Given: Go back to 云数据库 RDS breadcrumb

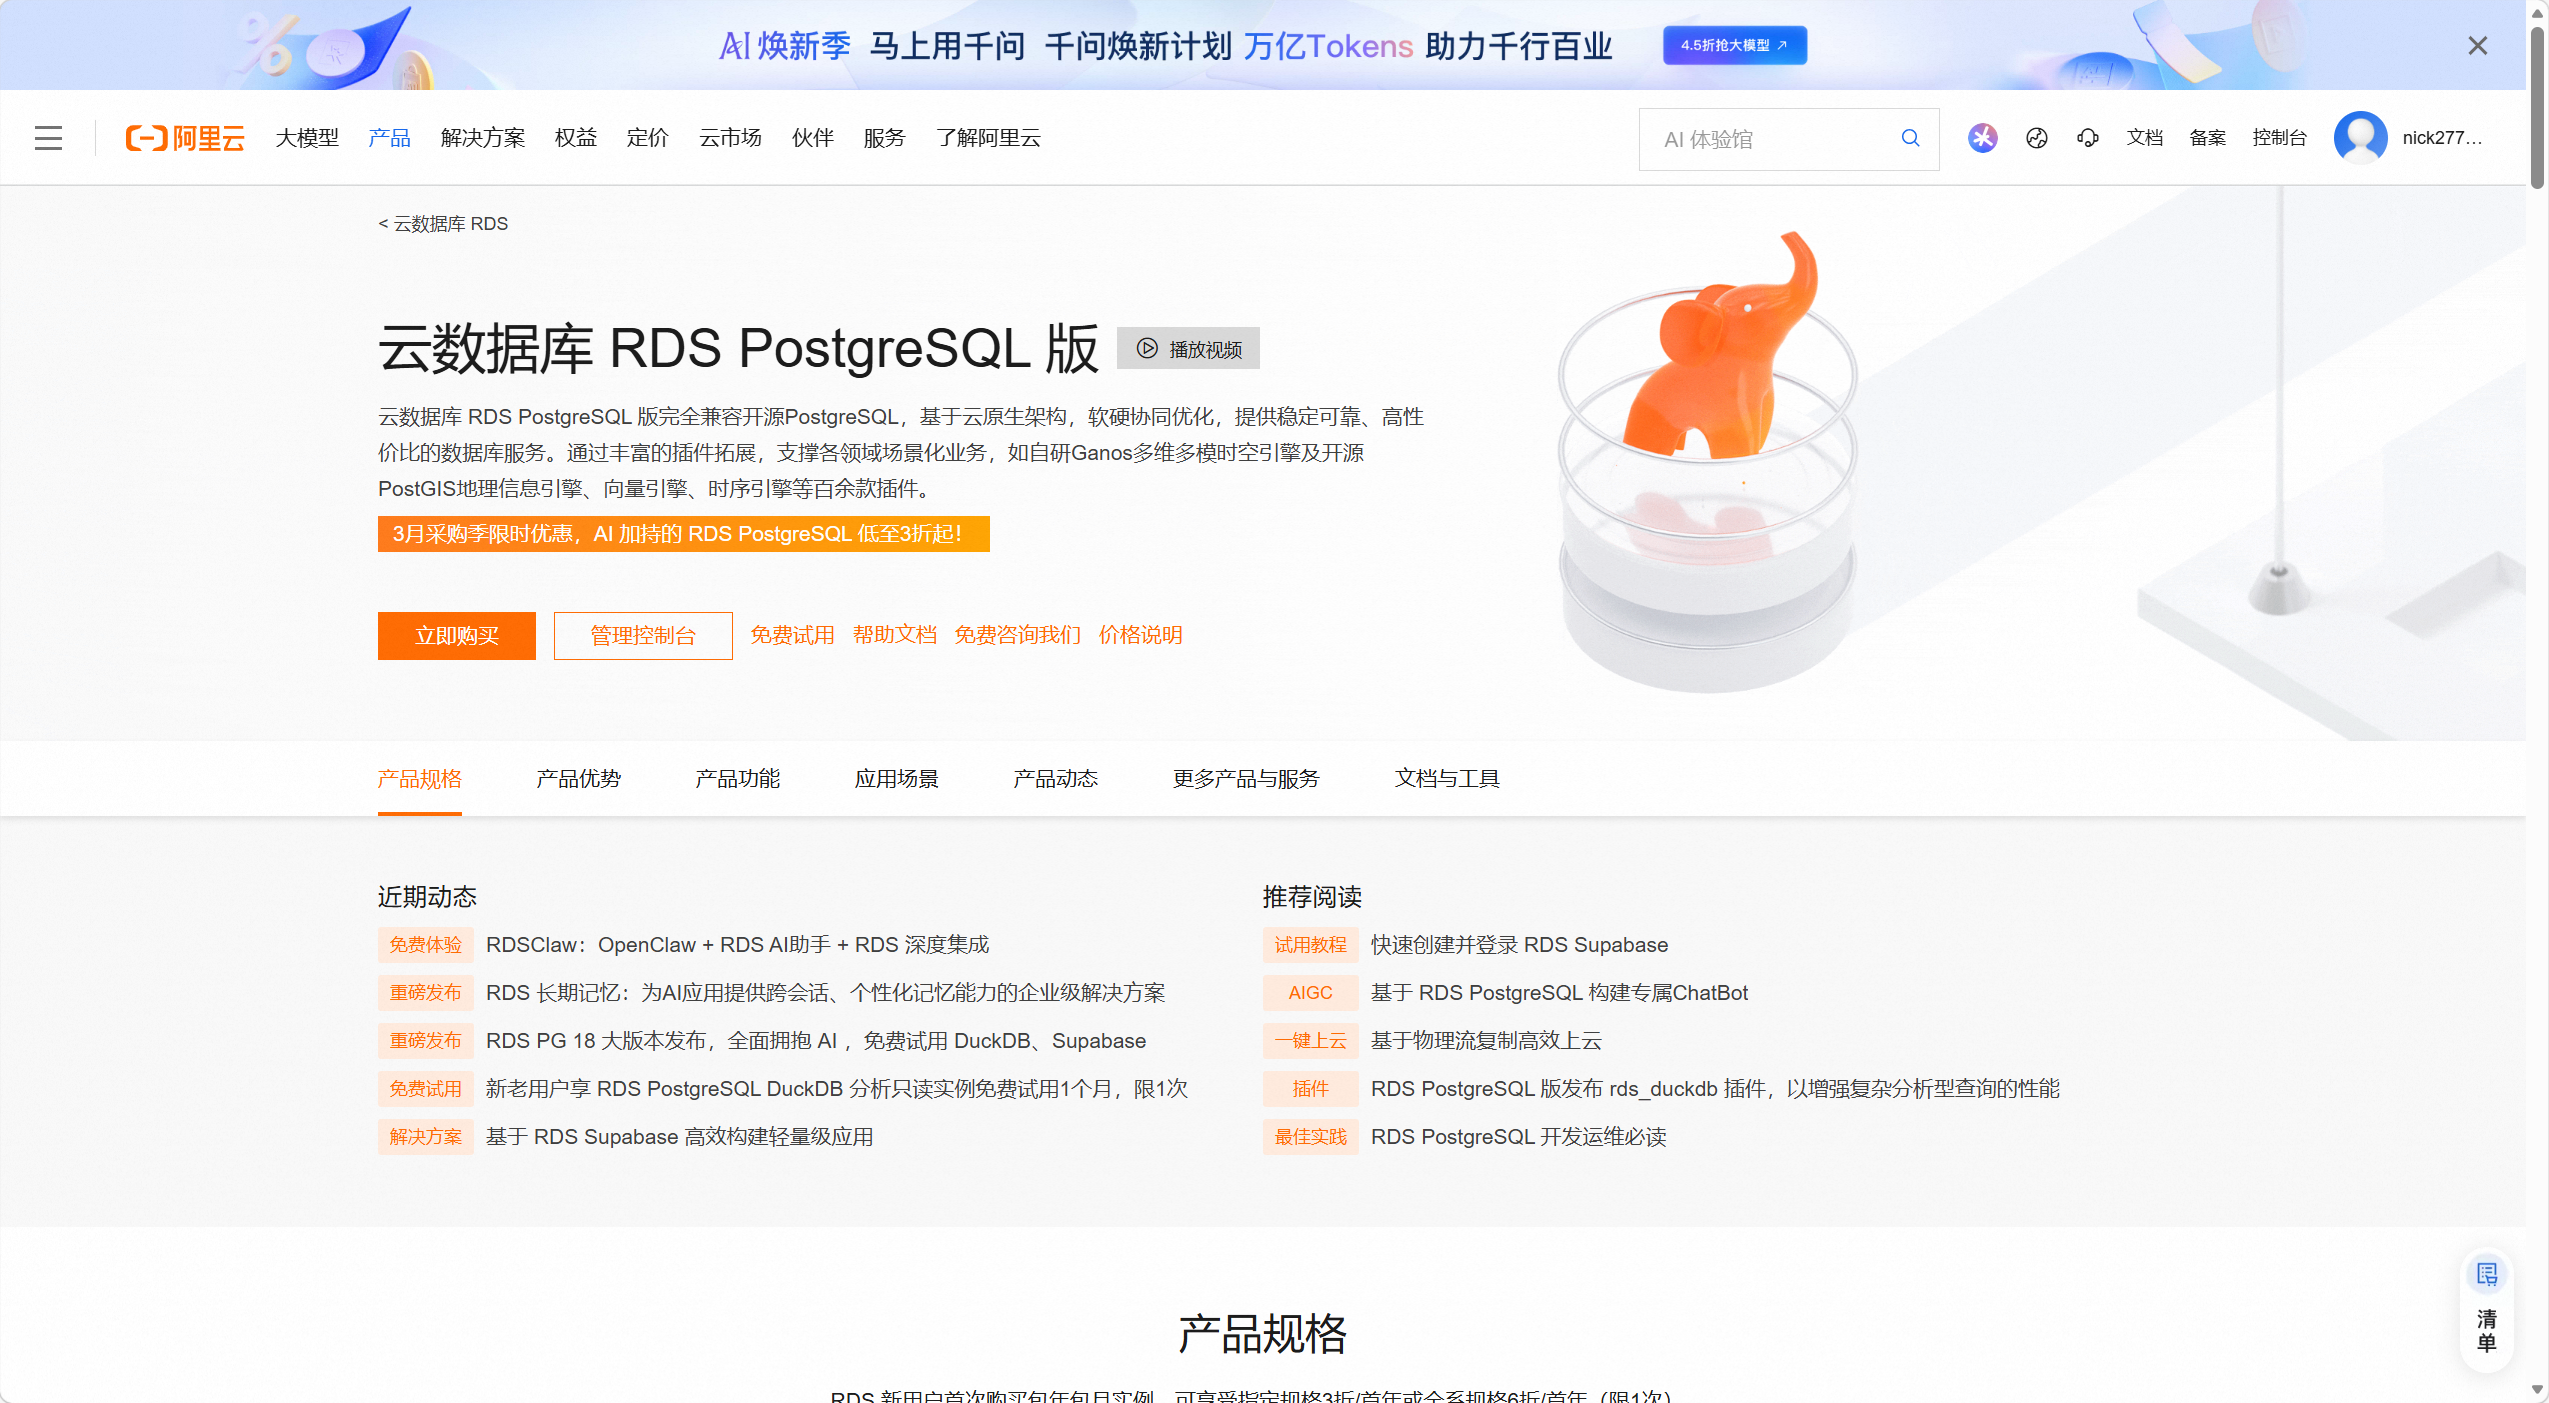Looking at the screenshot, I should pyautogui.click(x=443, y=224).
